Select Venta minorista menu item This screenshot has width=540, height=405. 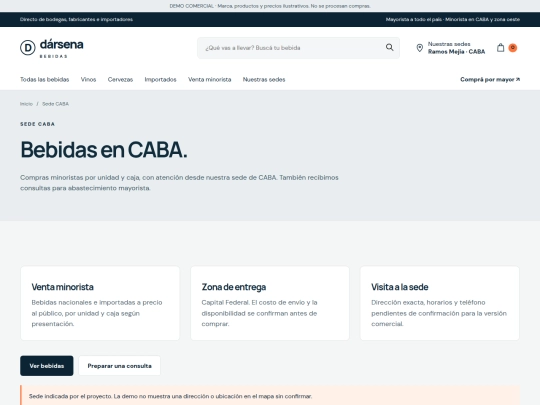(209, 80)
